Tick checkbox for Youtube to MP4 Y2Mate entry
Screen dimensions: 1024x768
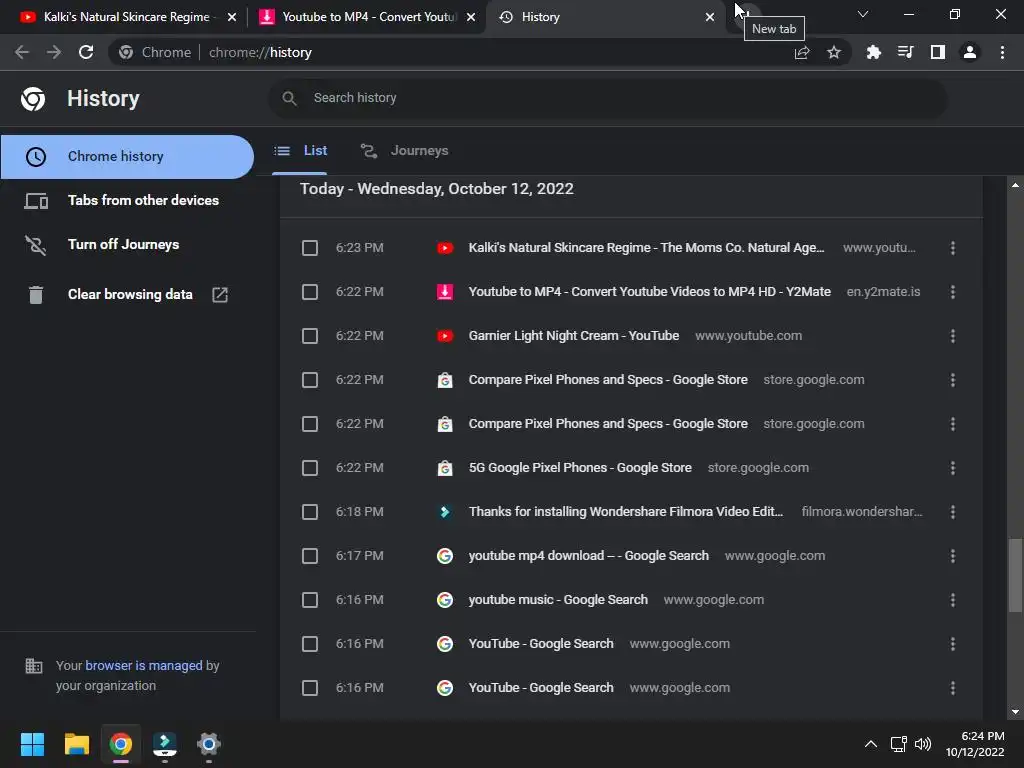[310, 292]
